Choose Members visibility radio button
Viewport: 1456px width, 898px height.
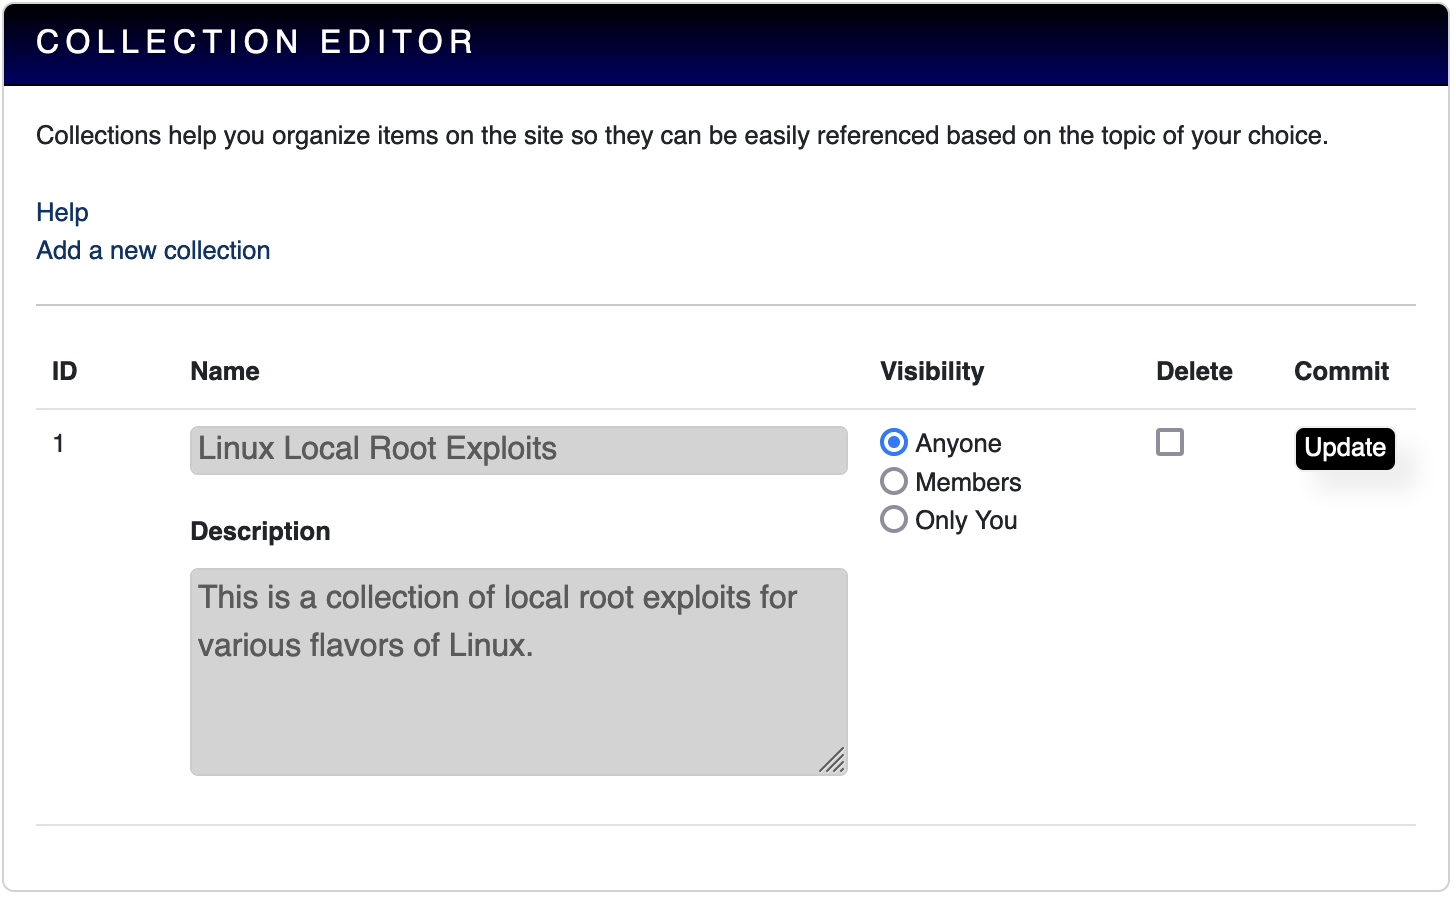(x=894, y=481)
